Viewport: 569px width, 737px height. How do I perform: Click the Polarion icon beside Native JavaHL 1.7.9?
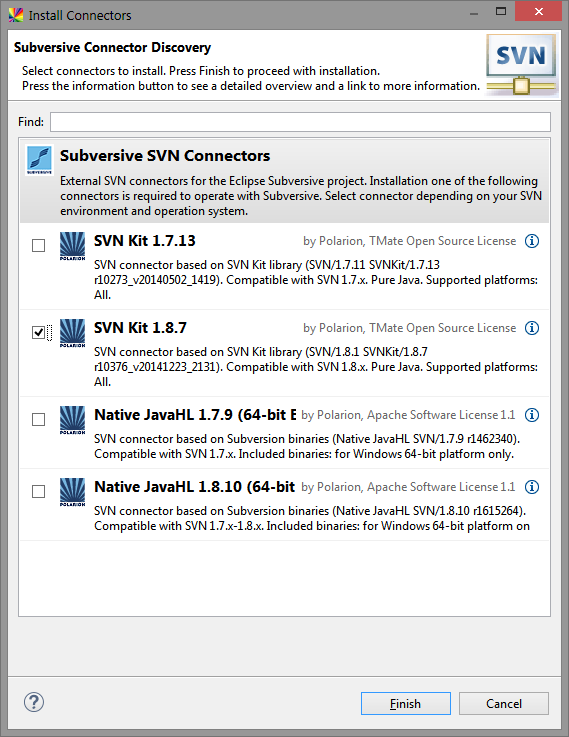pyautogui.click(x=72, y=420)
